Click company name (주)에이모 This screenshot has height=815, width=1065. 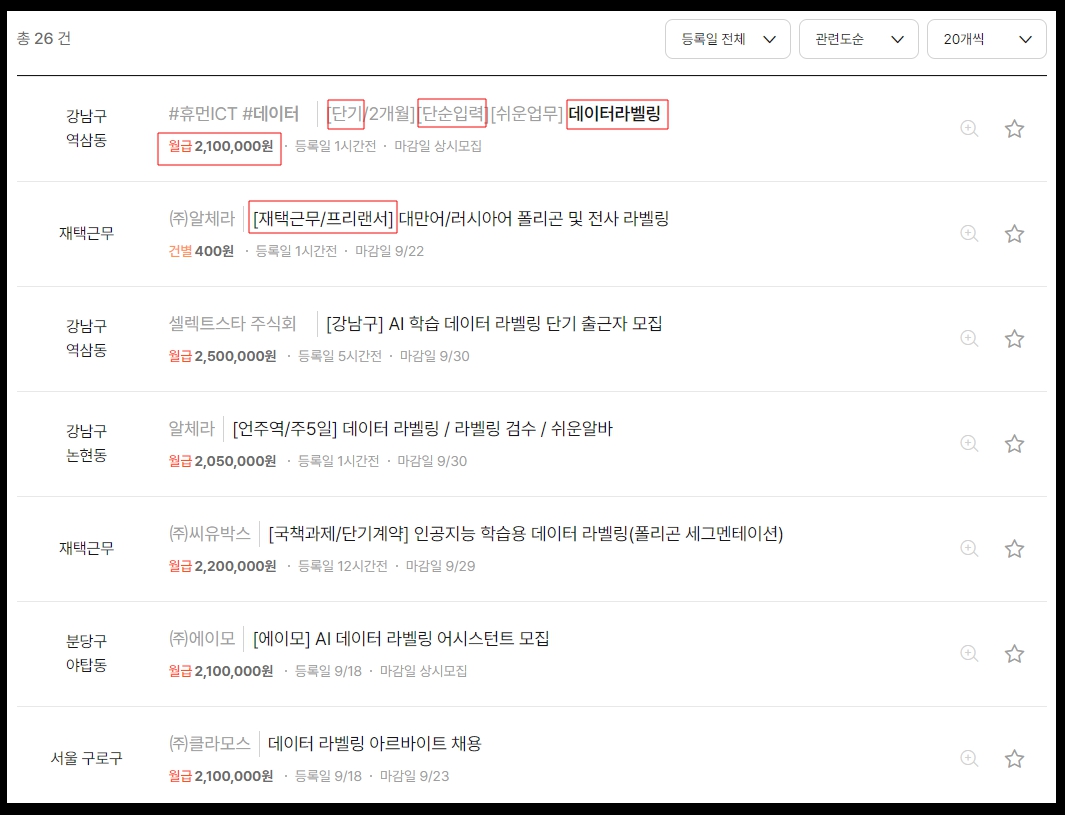coord(202,638)
